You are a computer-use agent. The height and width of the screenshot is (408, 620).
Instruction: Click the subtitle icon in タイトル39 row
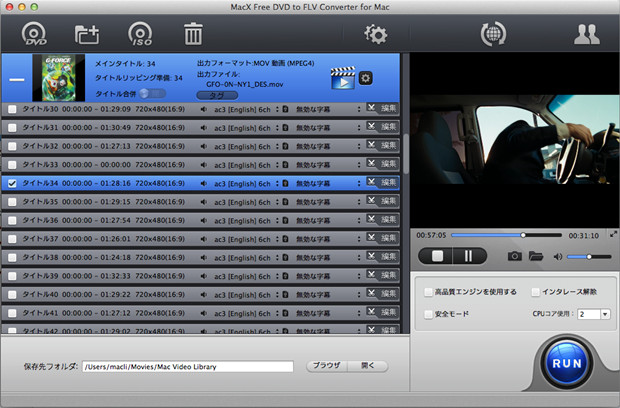pyautogui.click(x=285, y=276)
